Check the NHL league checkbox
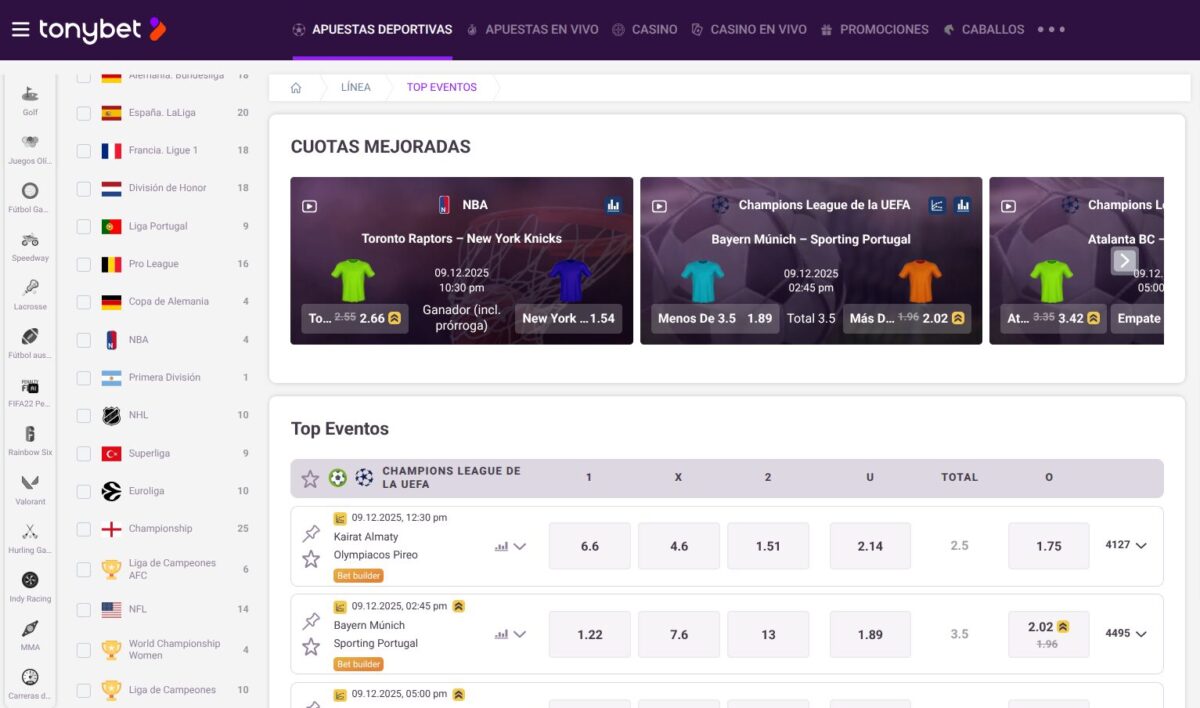The width and height of the screenshot is (1200, 708). tap(84, 416)
